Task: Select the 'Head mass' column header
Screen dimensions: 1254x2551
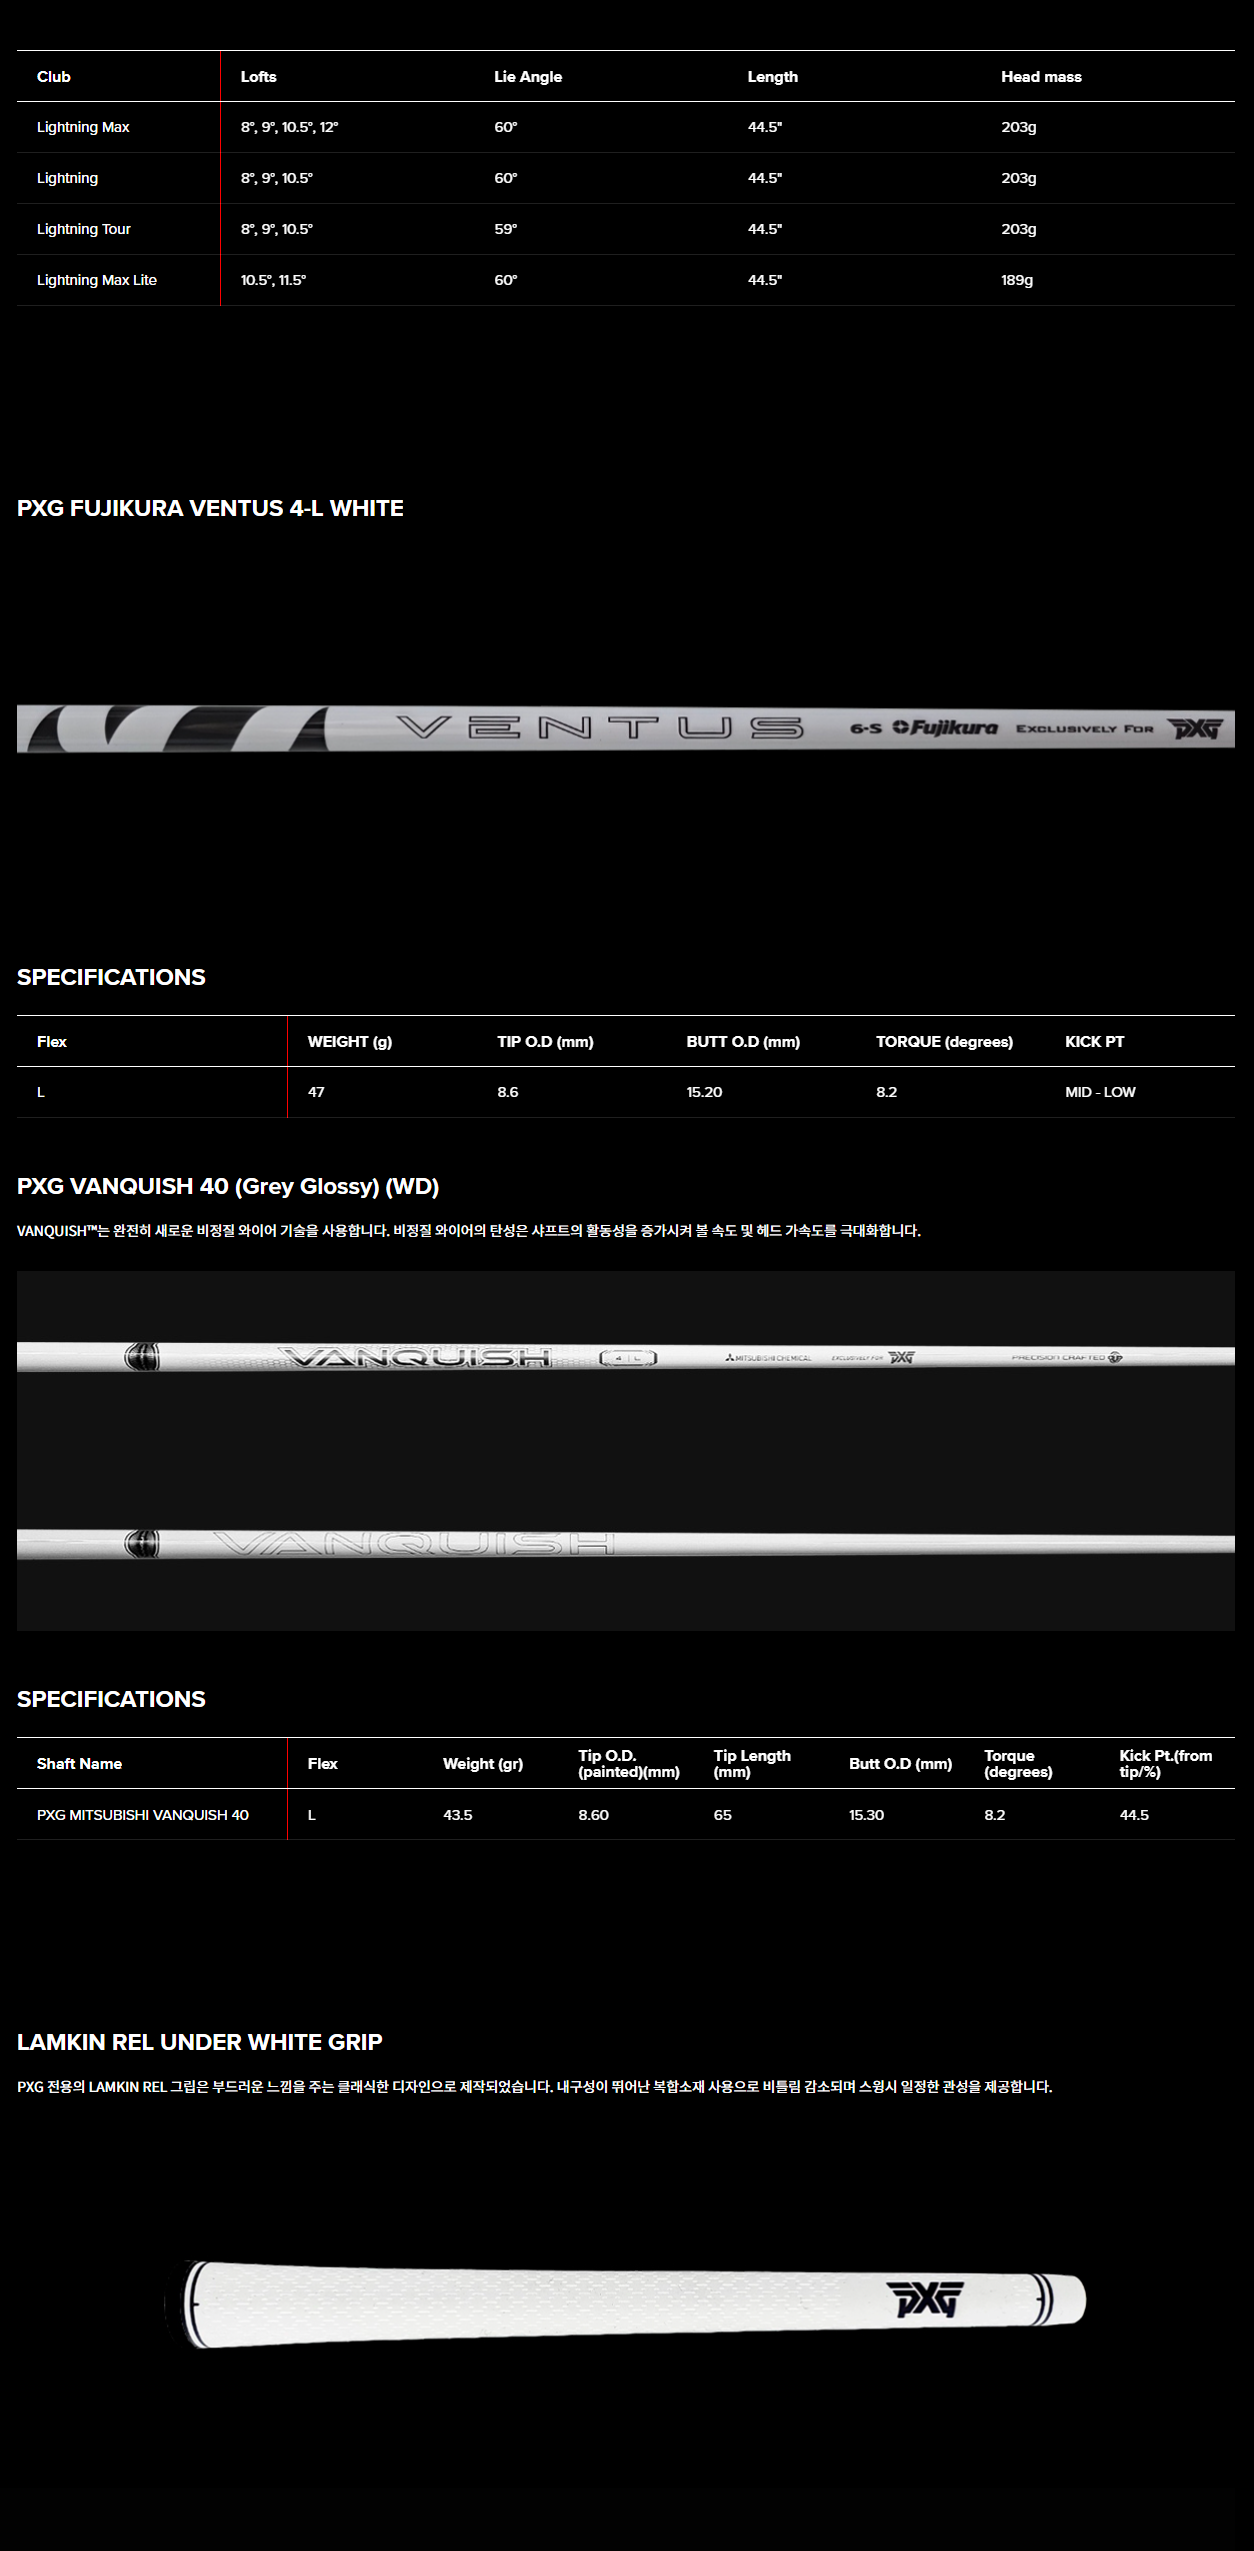Action: pos(1041,77)
